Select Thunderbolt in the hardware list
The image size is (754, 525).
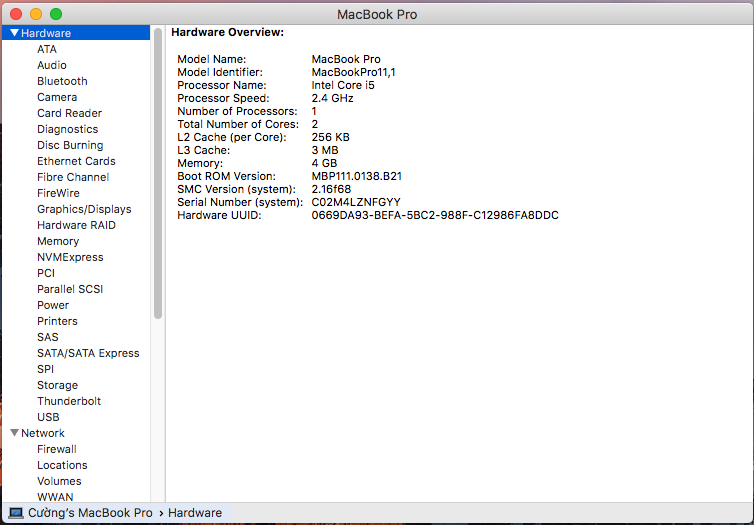(69, 401)
